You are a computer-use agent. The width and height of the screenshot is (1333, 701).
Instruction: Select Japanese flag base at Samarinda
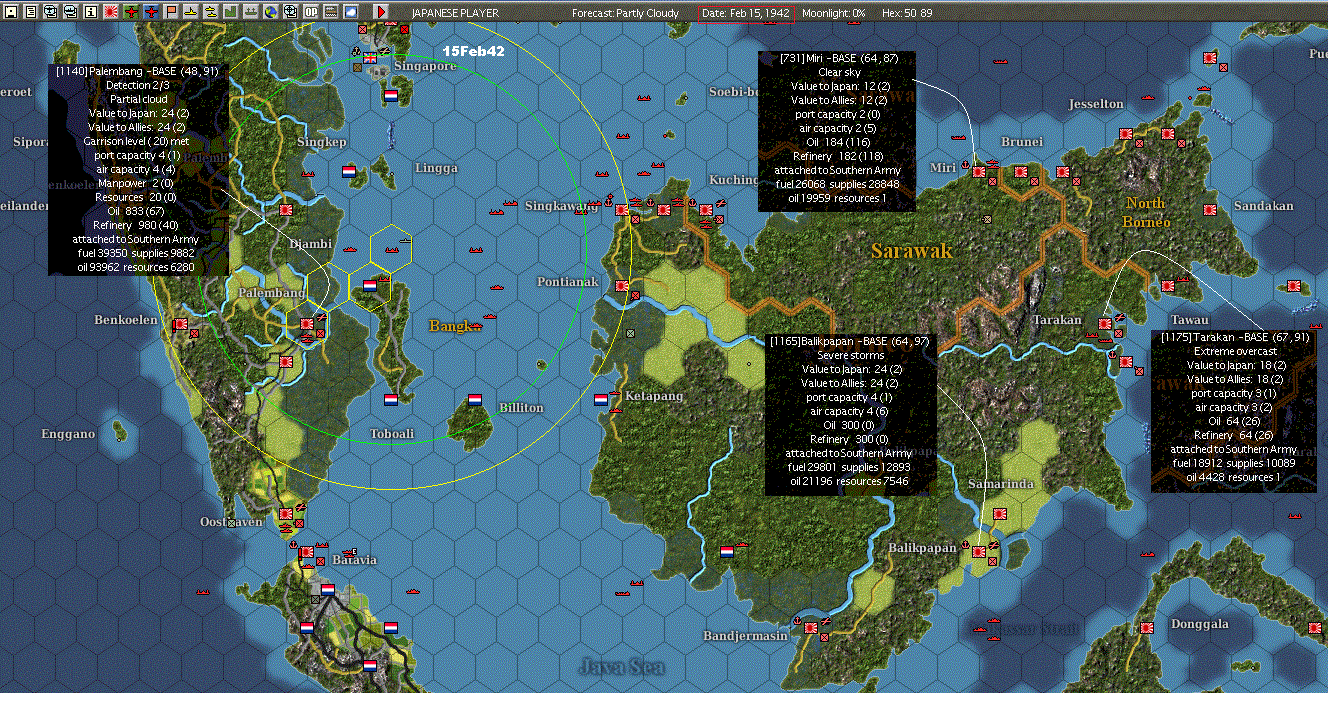click(x=999, y=514)
